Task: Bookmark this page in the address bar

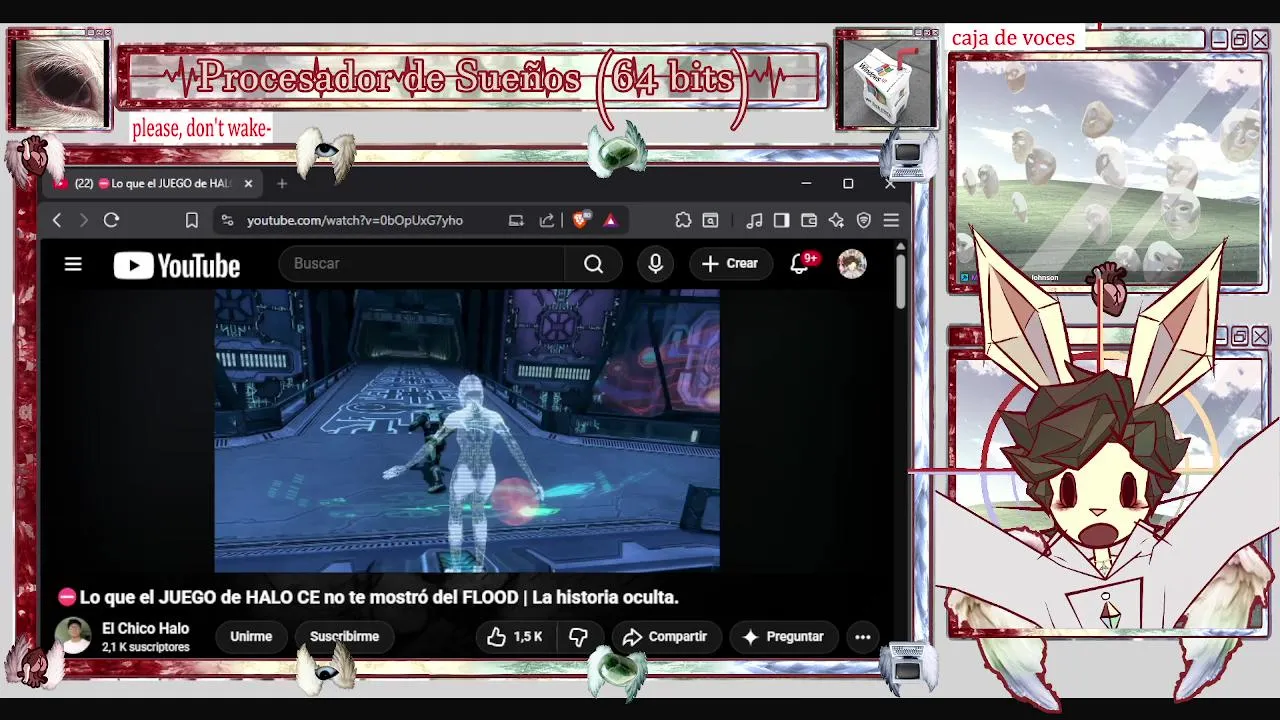Action: 192,220
